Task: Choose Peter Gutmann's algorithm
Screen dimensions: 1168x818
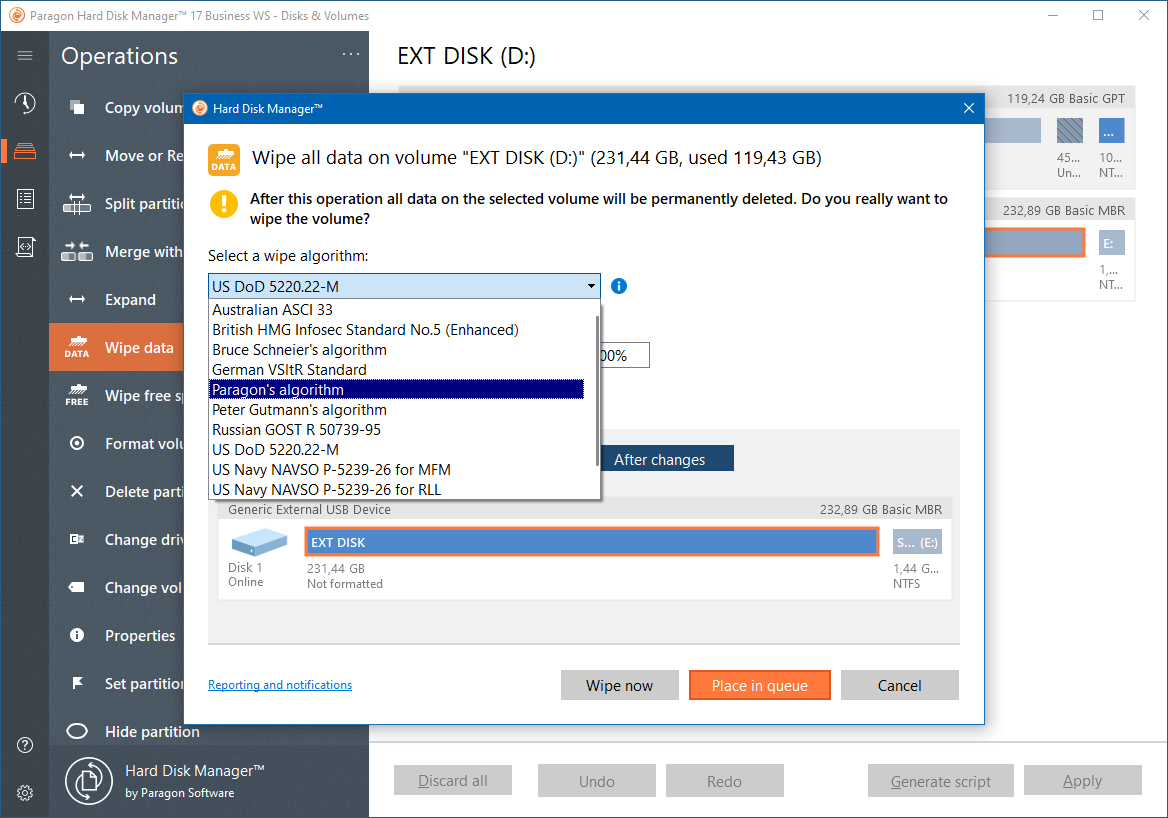Action: click(x=396, y=410)
